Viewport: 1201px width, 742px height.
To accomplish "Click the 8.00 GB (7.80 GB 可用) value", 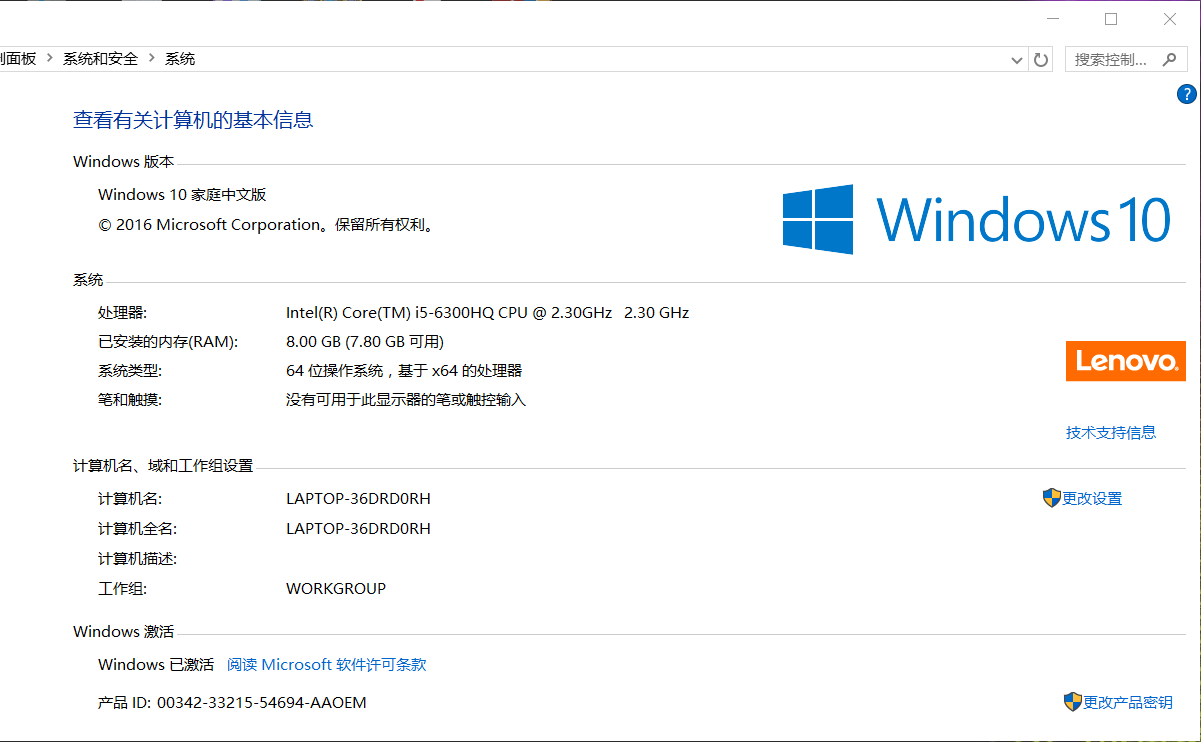I will point(365,341).
